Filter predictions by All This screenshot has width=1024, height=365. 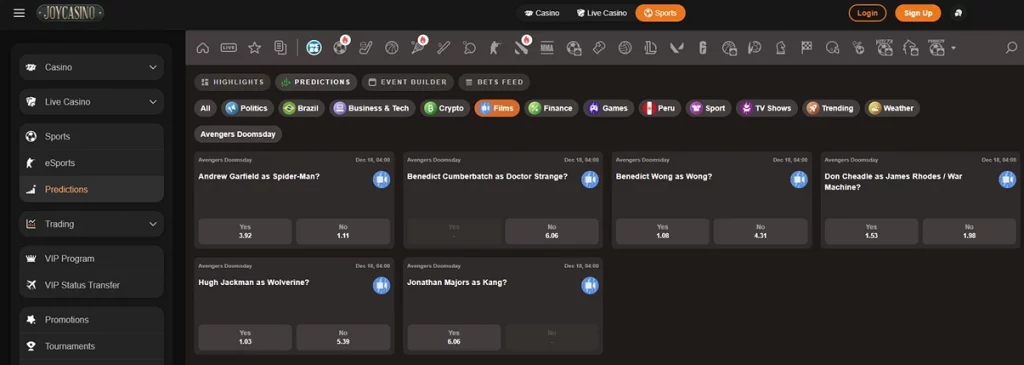point(206,108)
